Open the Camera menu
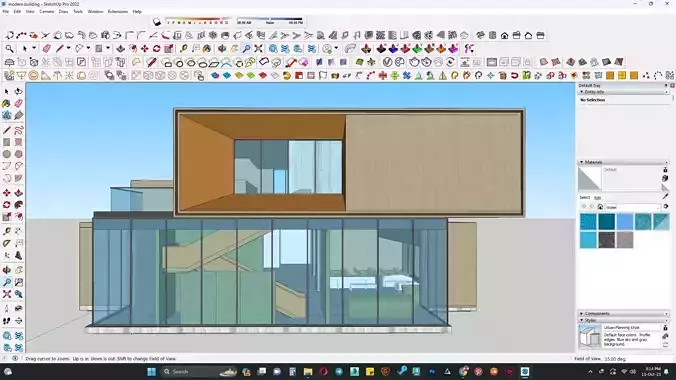 (x=47, y=12)
